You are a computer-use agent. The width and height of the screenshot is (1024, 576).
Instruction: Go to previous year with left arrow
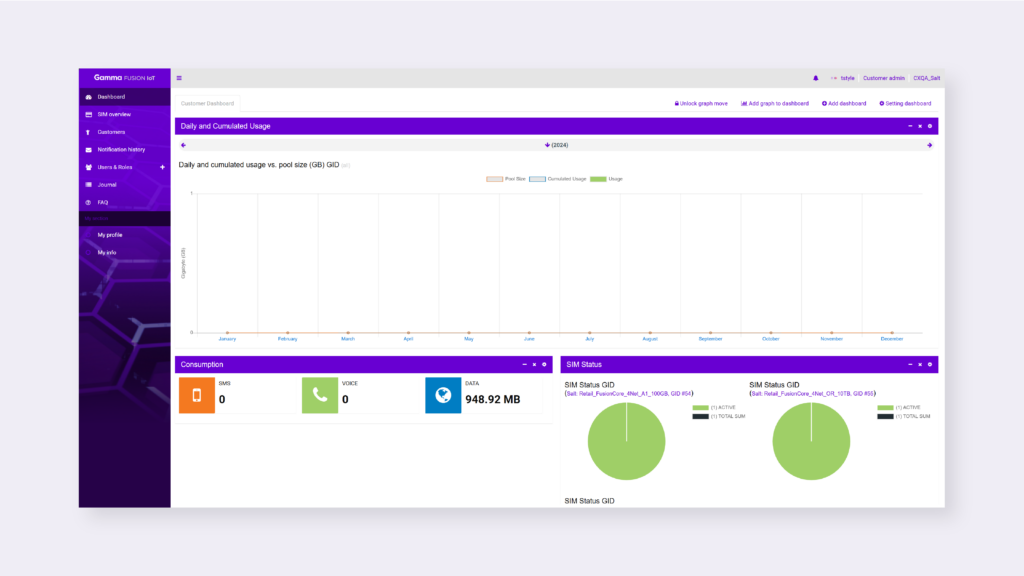click(183, 145)
